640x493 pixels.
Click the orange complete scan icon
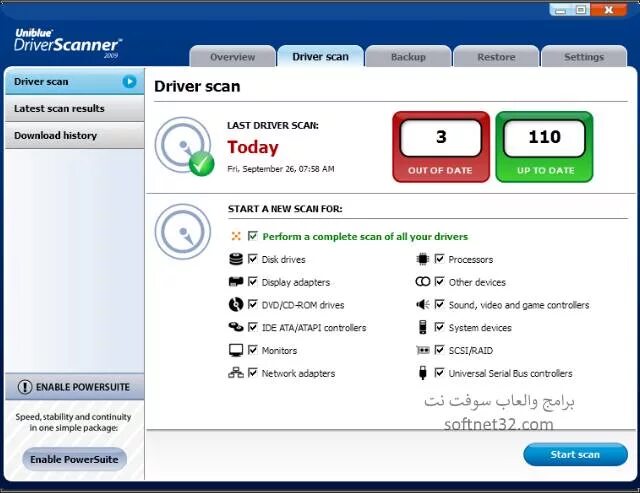pos(236,236)
